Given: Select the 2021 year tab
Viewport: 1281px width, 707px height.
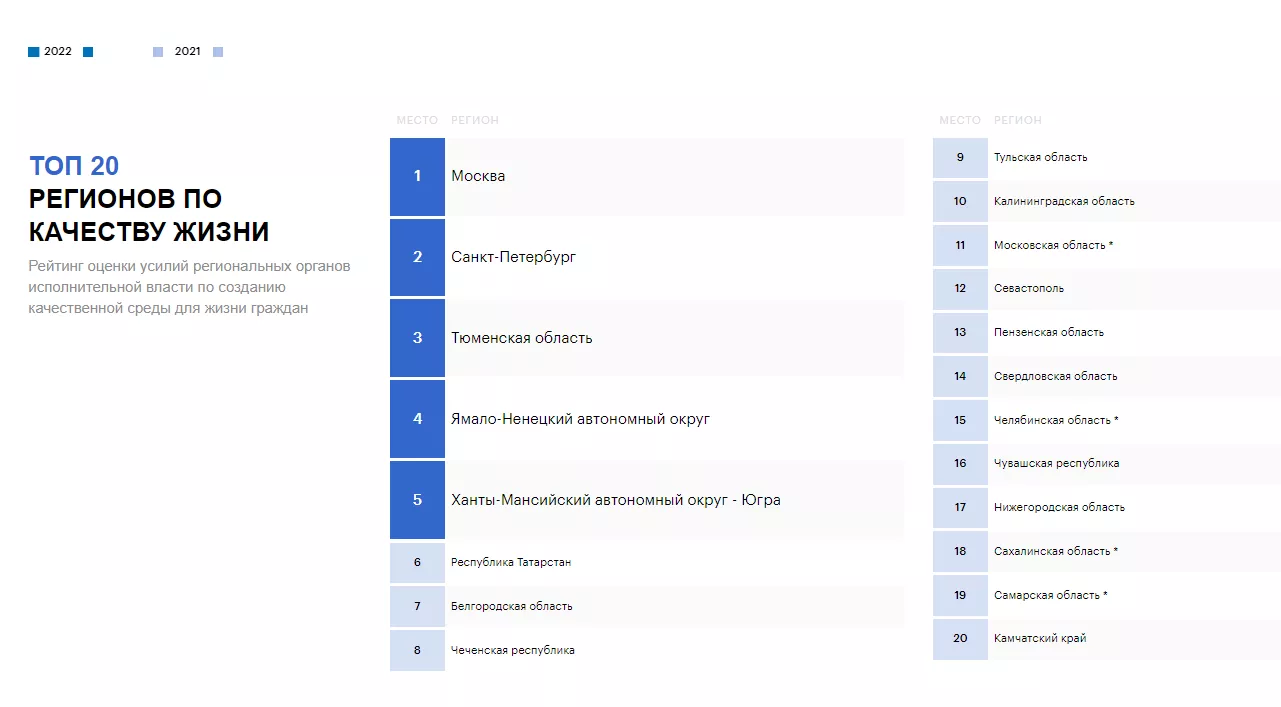Looking at the screenshot, I should pyautogui.click(x=187, y=52).
